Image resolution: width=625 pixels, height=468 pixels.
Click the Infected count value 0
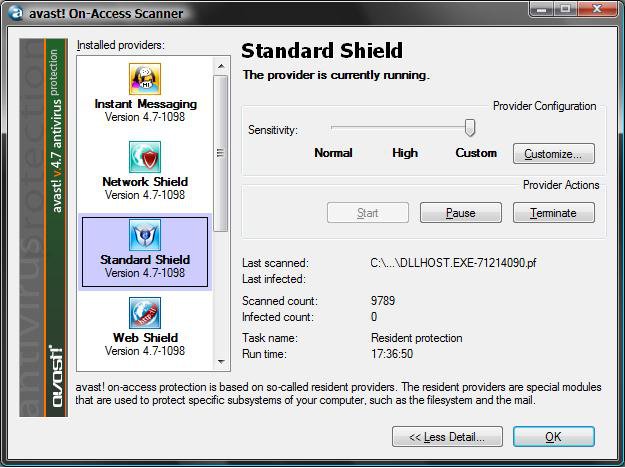pos(374,317)
